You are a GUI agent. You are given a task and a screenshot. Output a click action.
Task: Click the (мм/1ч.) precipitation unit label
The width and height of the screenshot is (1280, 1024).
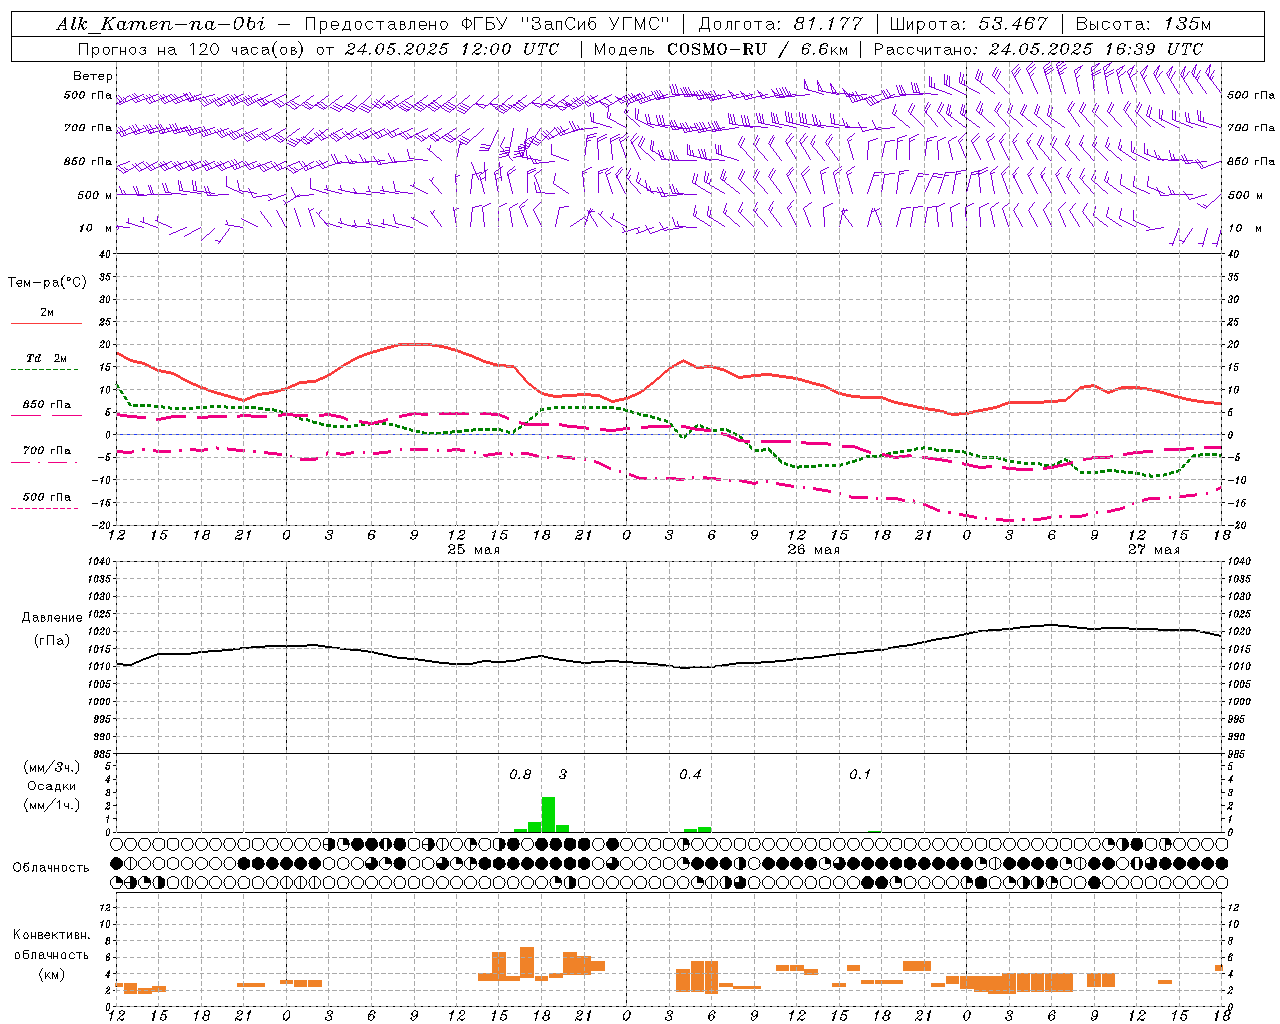[x=52, y=805]
